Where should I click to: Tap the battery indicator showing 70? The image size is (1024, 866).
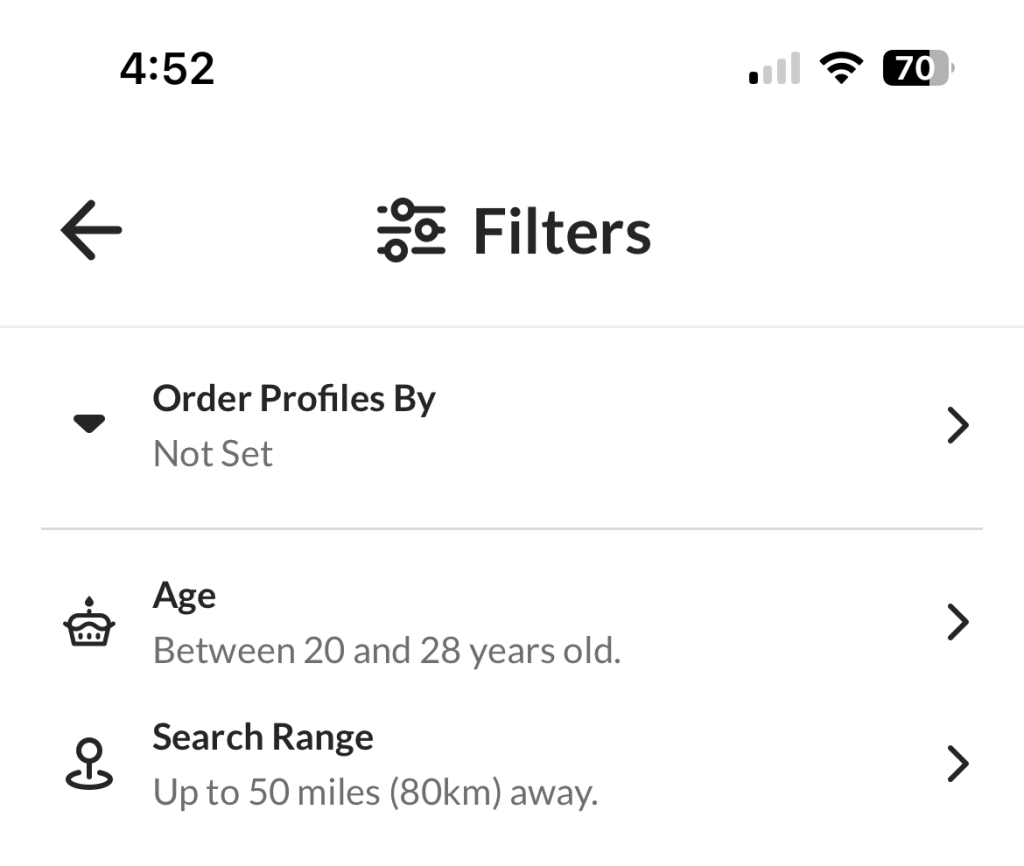[x=918, y=68]
